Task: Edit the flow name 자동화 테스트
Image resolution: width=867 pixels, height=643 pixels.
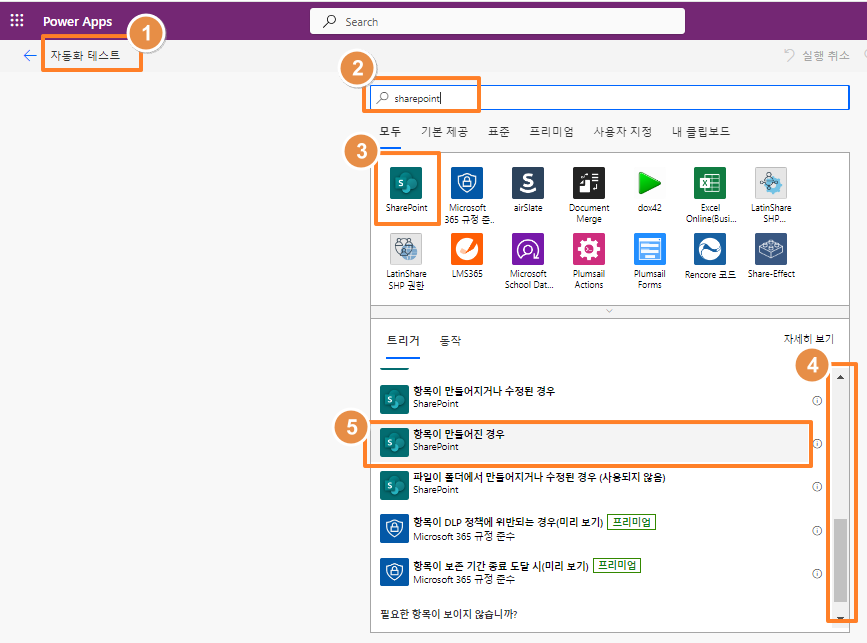Action: pyautogui.click(x=86, y=55)
